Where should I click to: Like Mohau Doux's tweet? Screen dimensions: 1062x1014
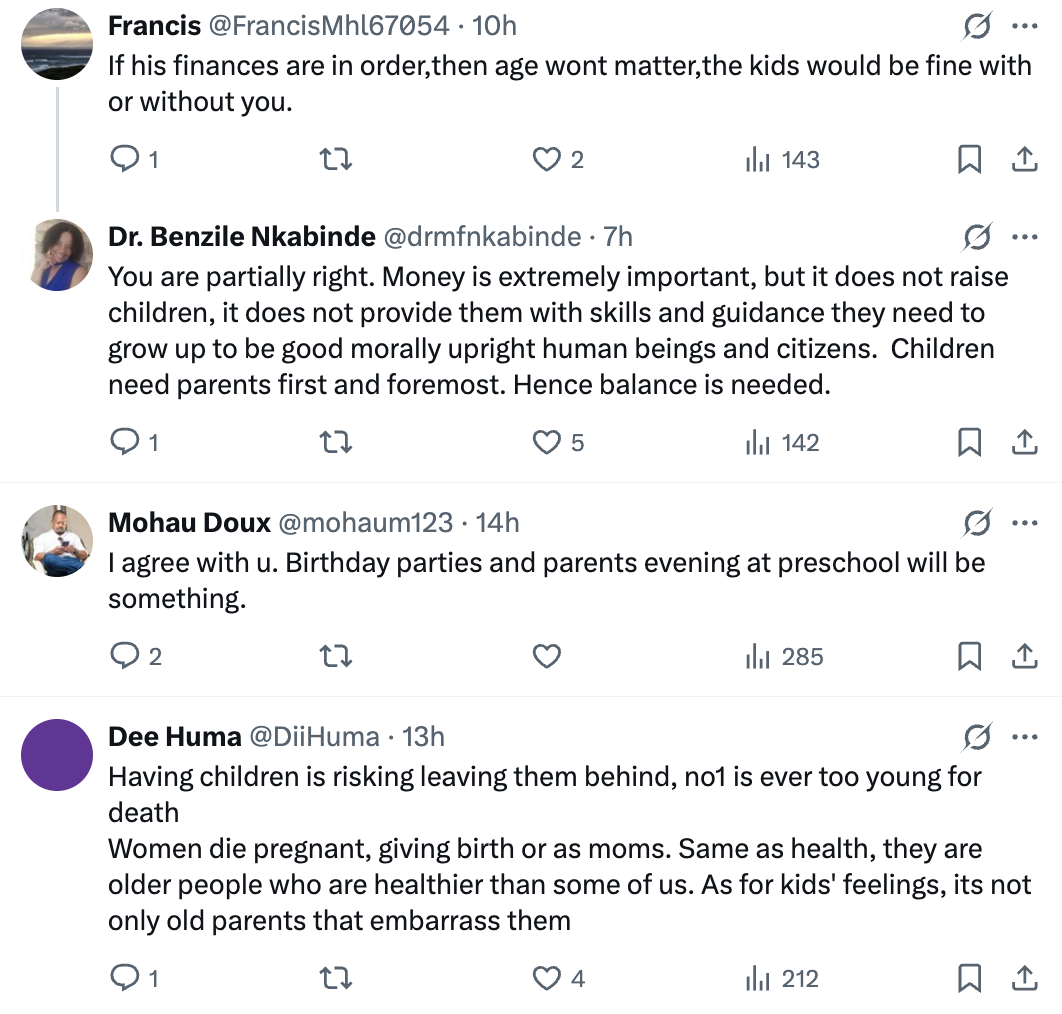click(x=546, y=657)
